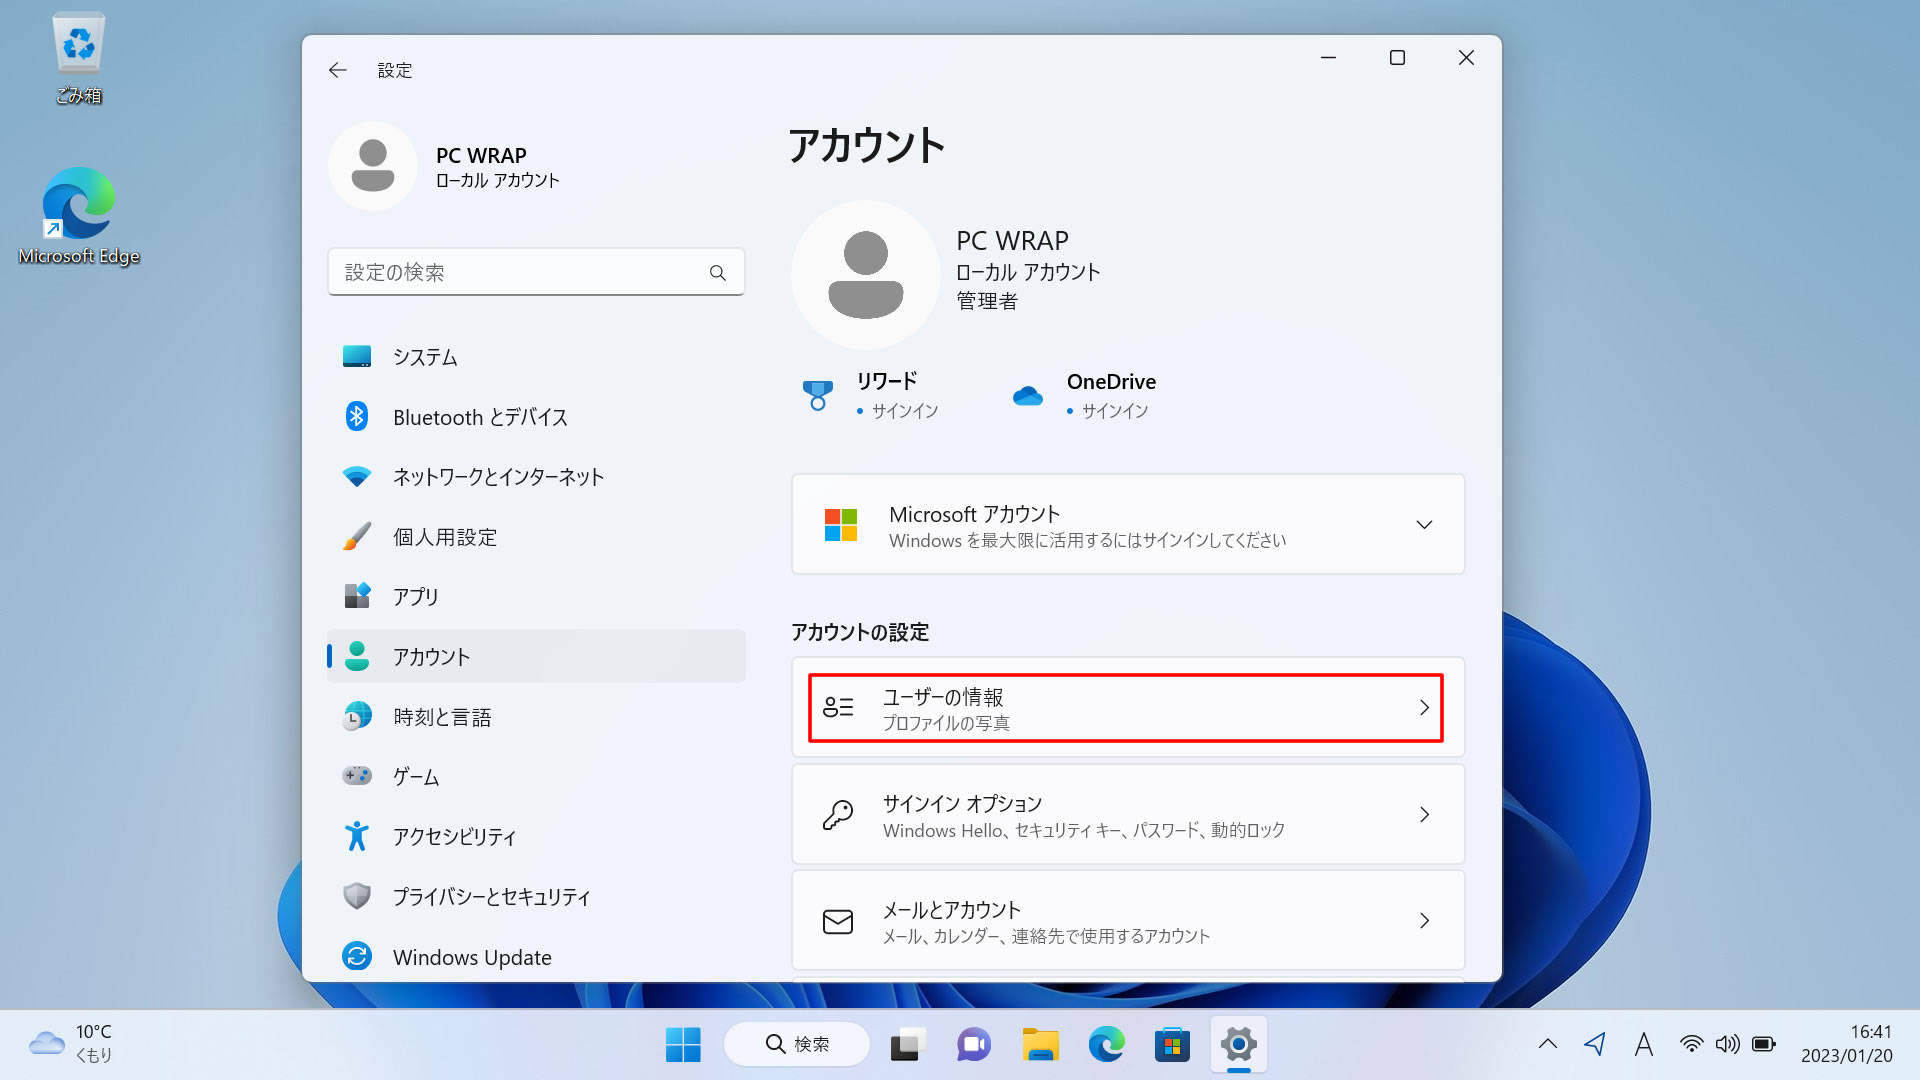1920x1080 pixels.
Task: Select Microsoft Edge desktop shortcut
Action: [78, 216]
